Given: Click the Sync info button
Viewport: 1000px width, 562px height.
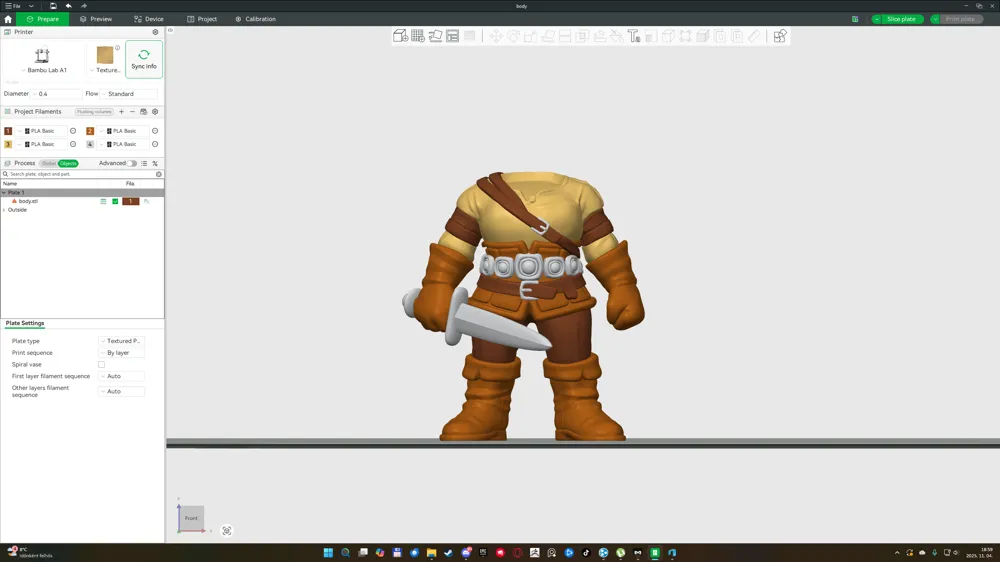Looking at the screenshot, I should point(144,59).
